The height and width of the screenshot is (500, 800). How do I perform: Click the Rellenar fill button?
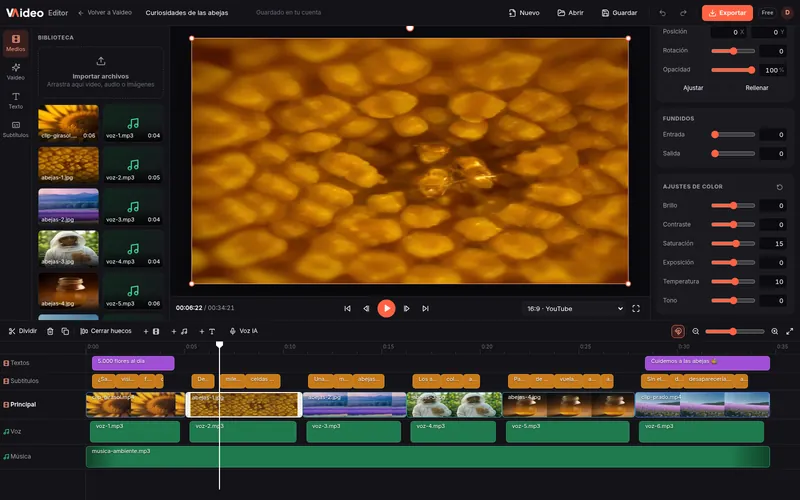pos(757,88)
